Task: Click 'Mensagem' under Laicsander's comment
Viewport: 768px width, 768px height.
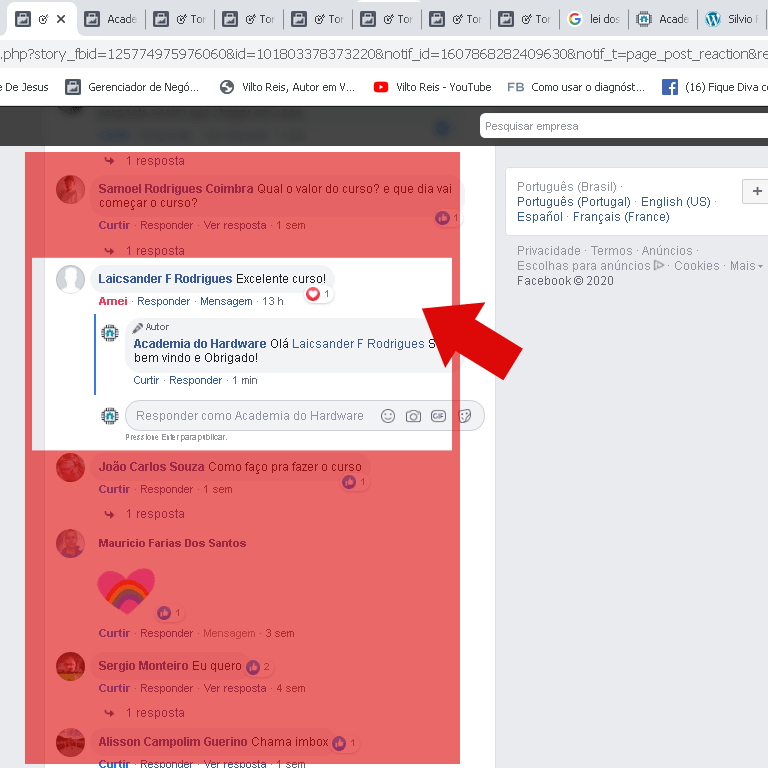Action: 226,301
